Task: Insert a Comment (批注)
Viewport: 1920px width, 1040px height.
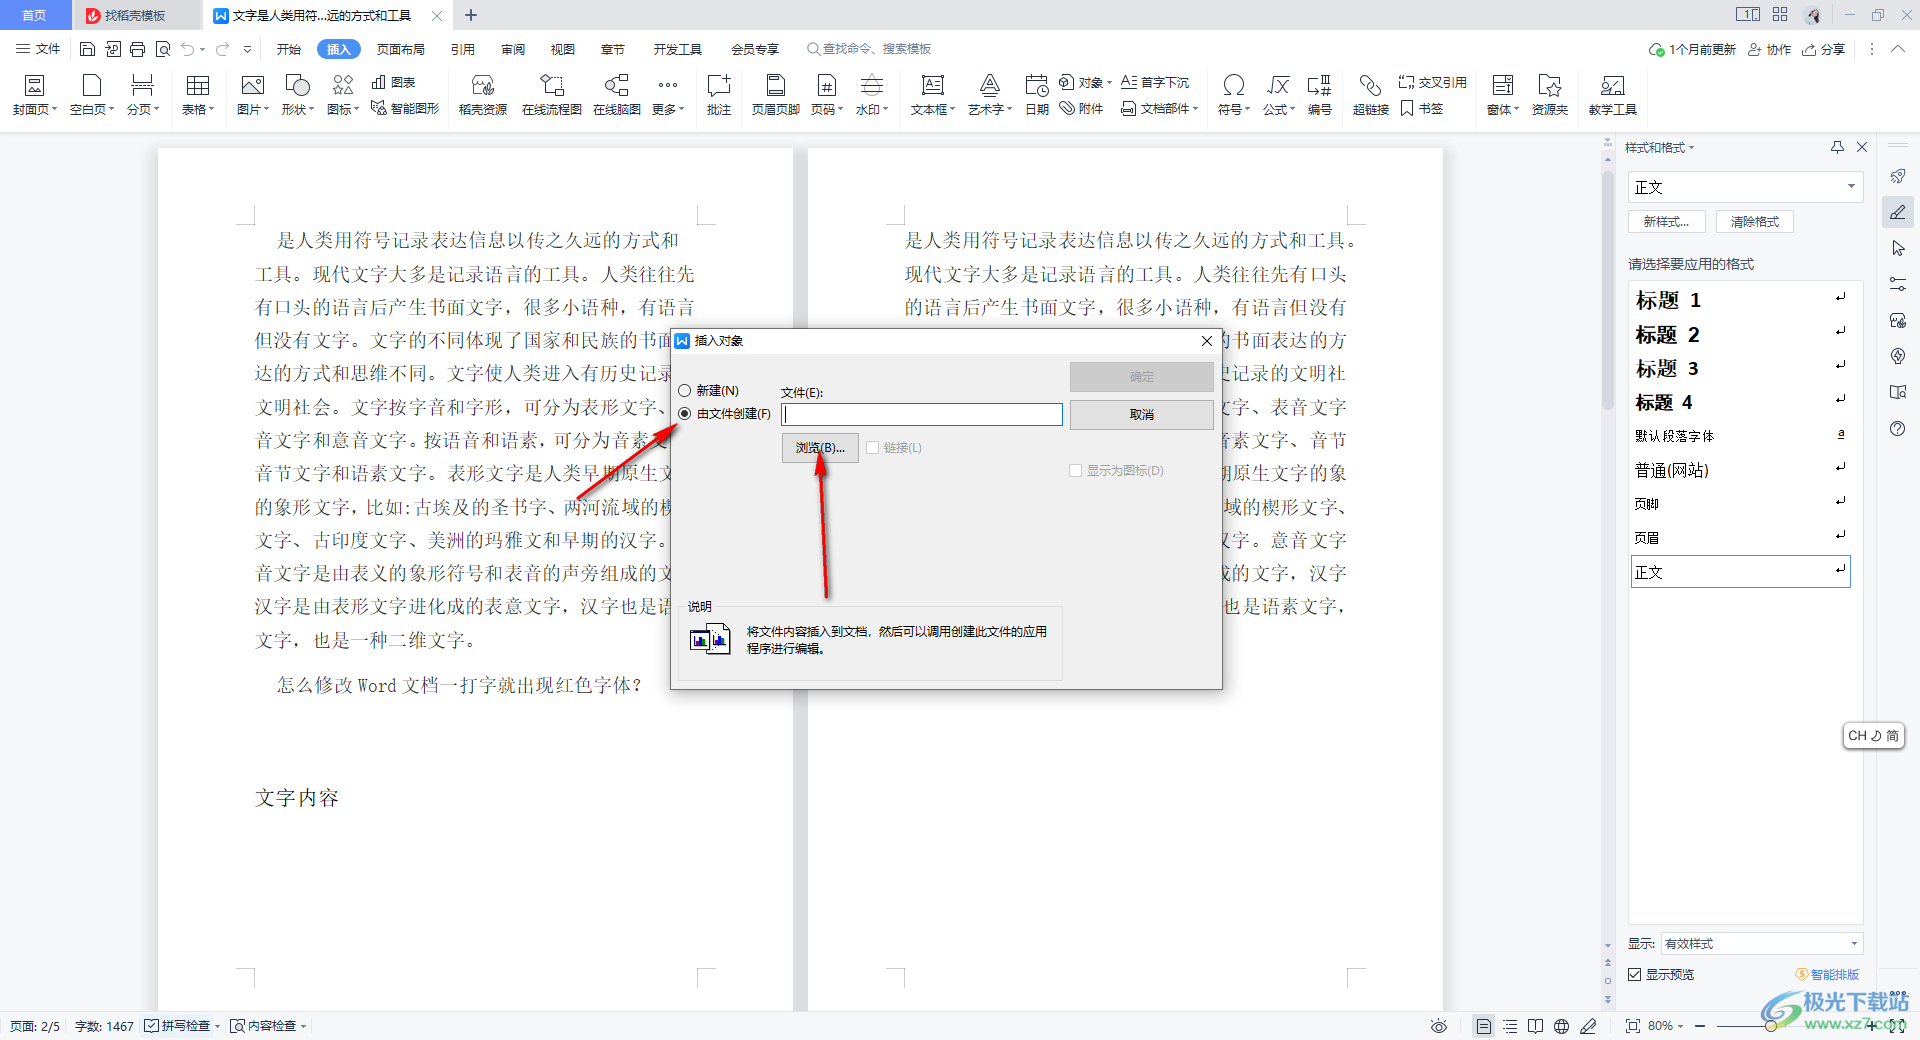Action: pos(719,95)
